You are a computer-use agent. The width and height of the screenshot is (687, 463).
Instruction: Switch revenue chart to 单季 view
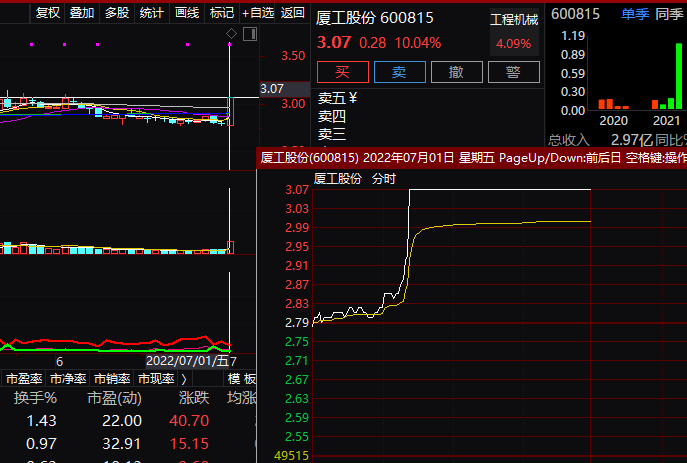(x=634, y=13)
